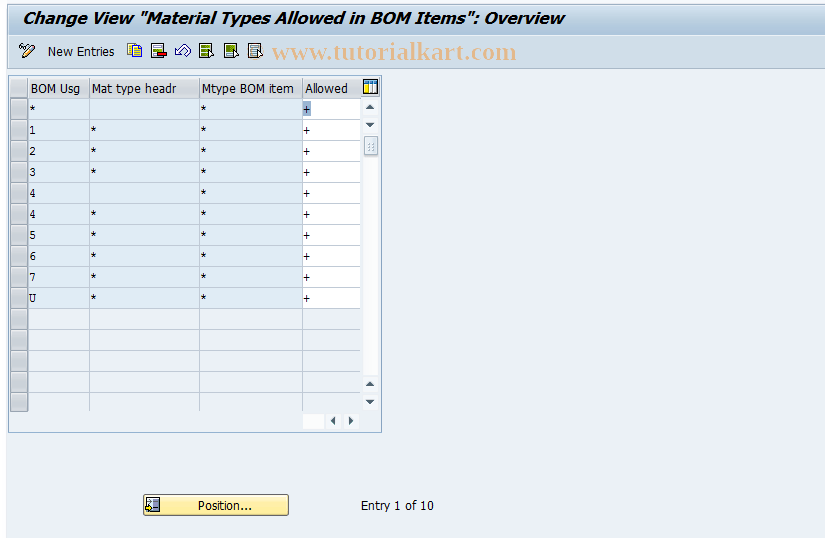Open the table column configuration icon
Viewport: 825px width, 538px height.
370,87
